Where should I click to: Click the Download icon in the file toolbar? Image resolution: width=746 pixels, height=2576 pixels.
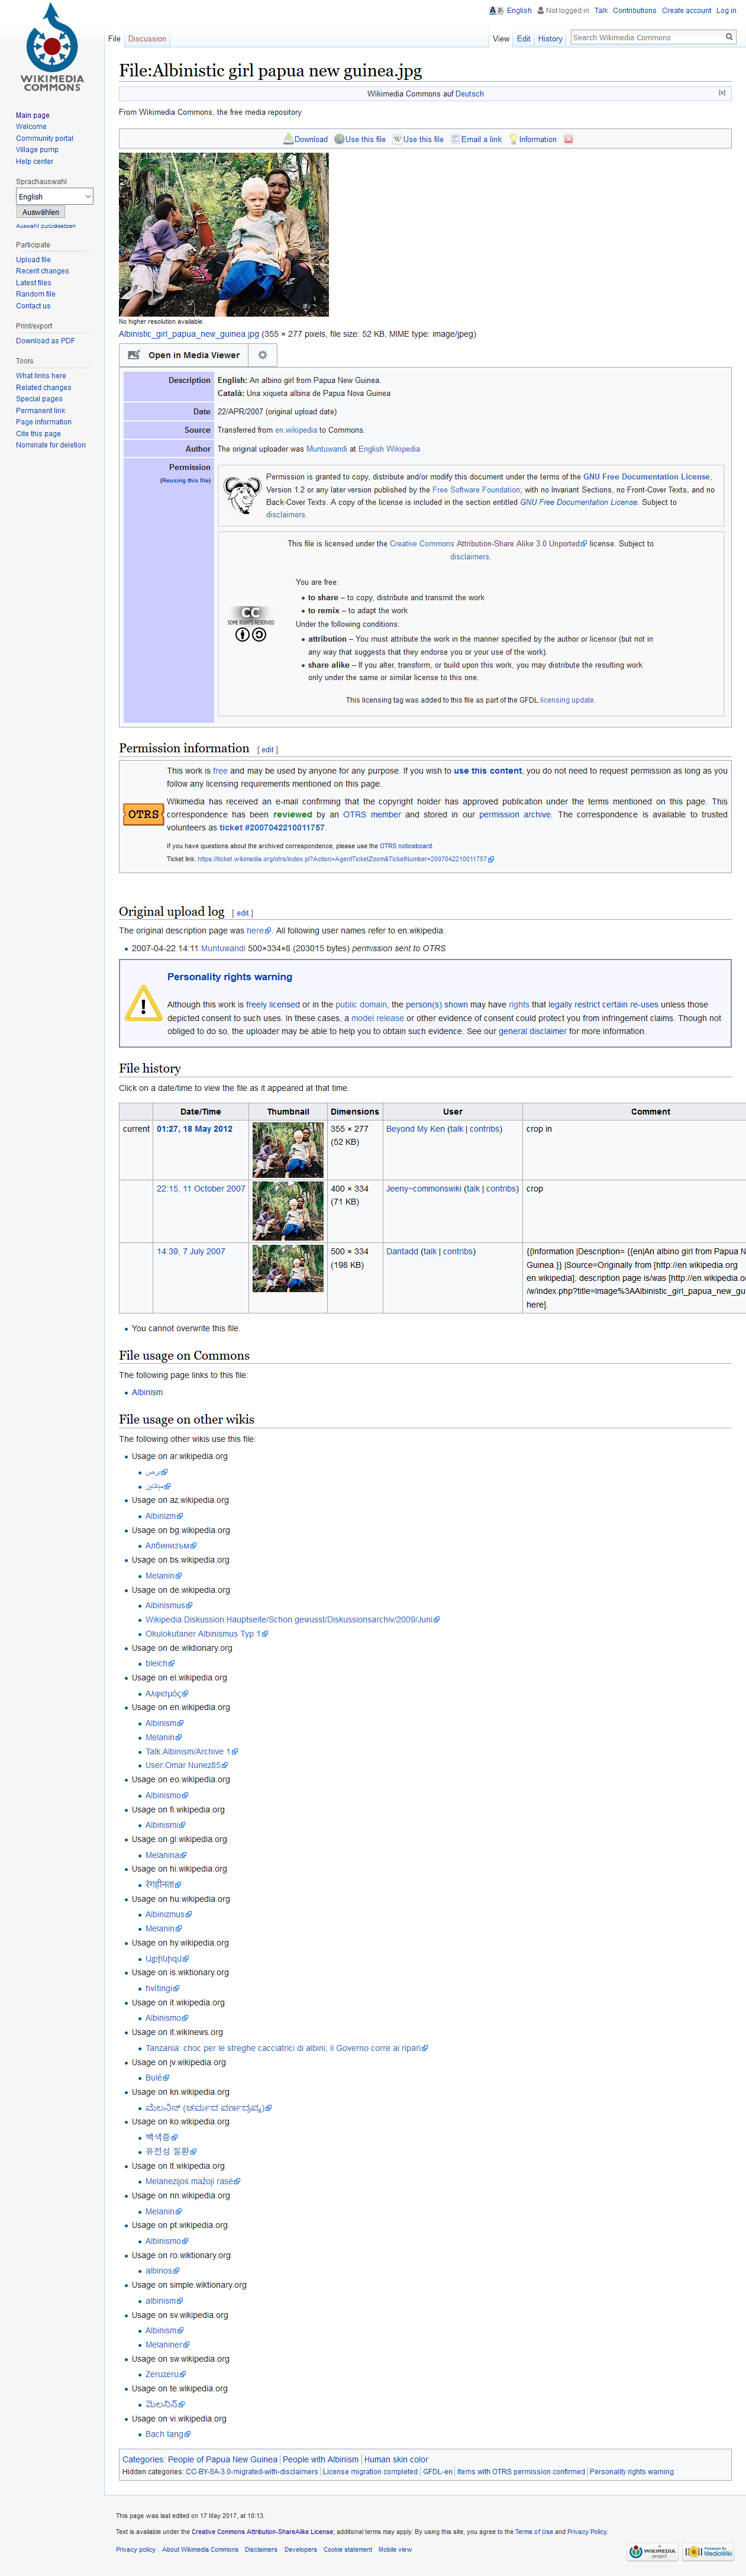tap(288, 139)
